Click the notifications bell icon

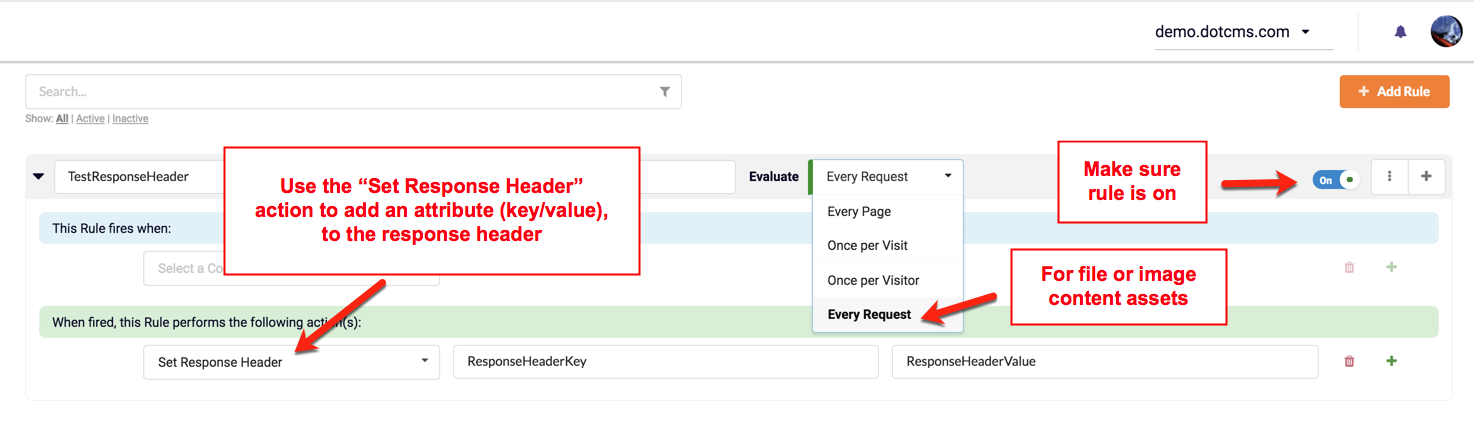pos(1400,32)
